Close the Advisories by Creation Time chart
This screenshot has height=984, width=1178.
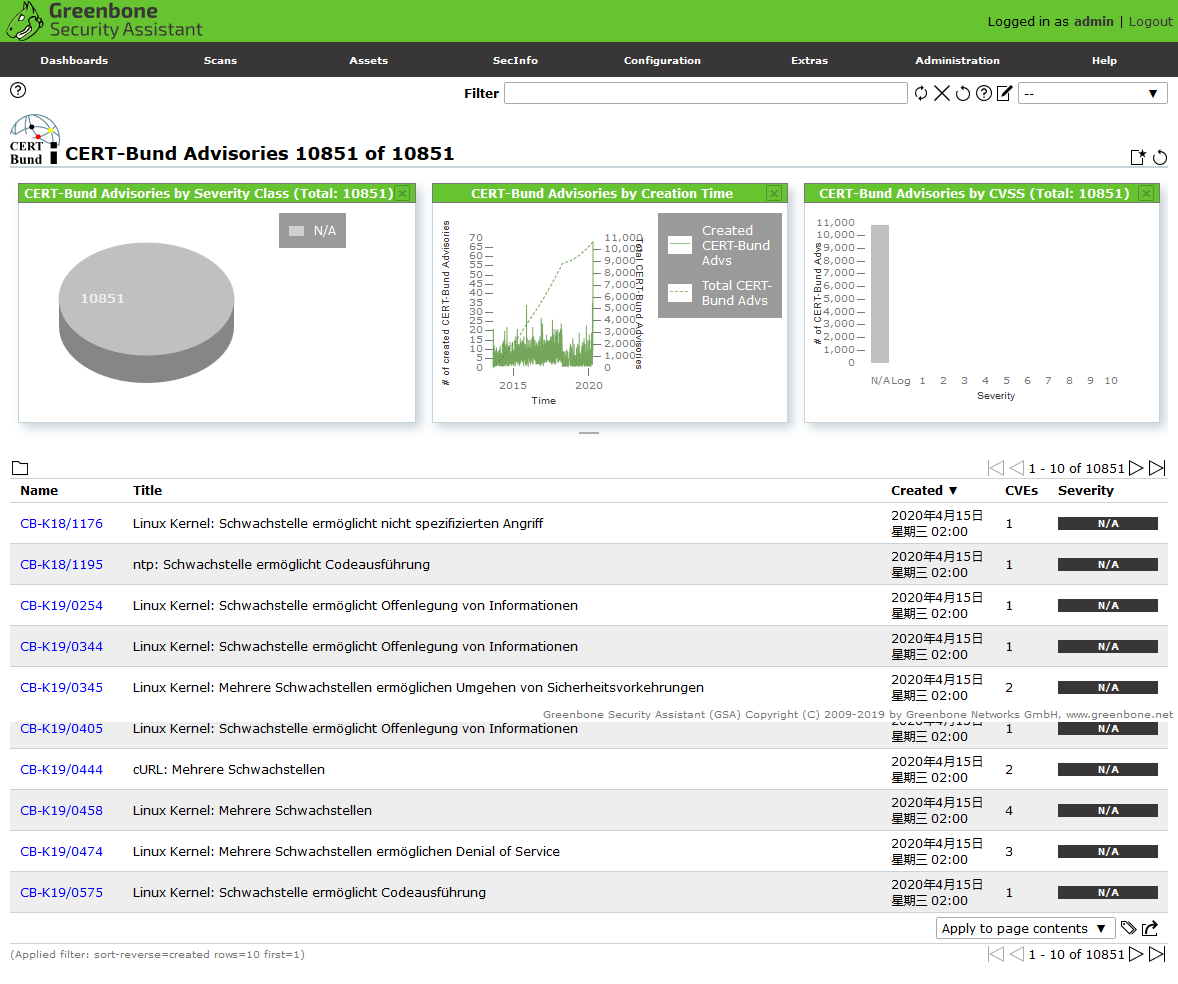pos(774,193)
